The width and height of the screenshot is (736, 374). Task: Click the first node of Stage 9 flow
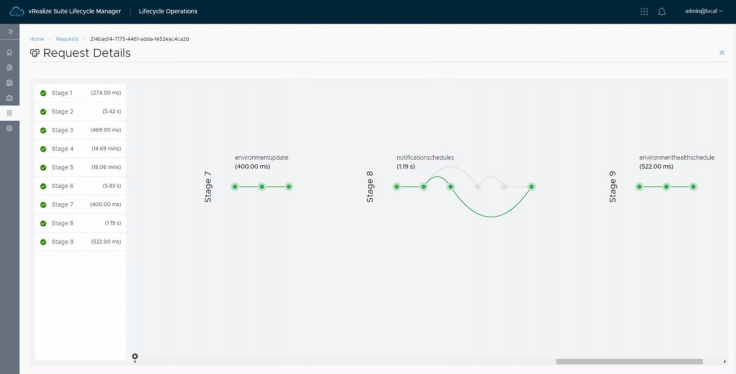(x=639, y=187)
